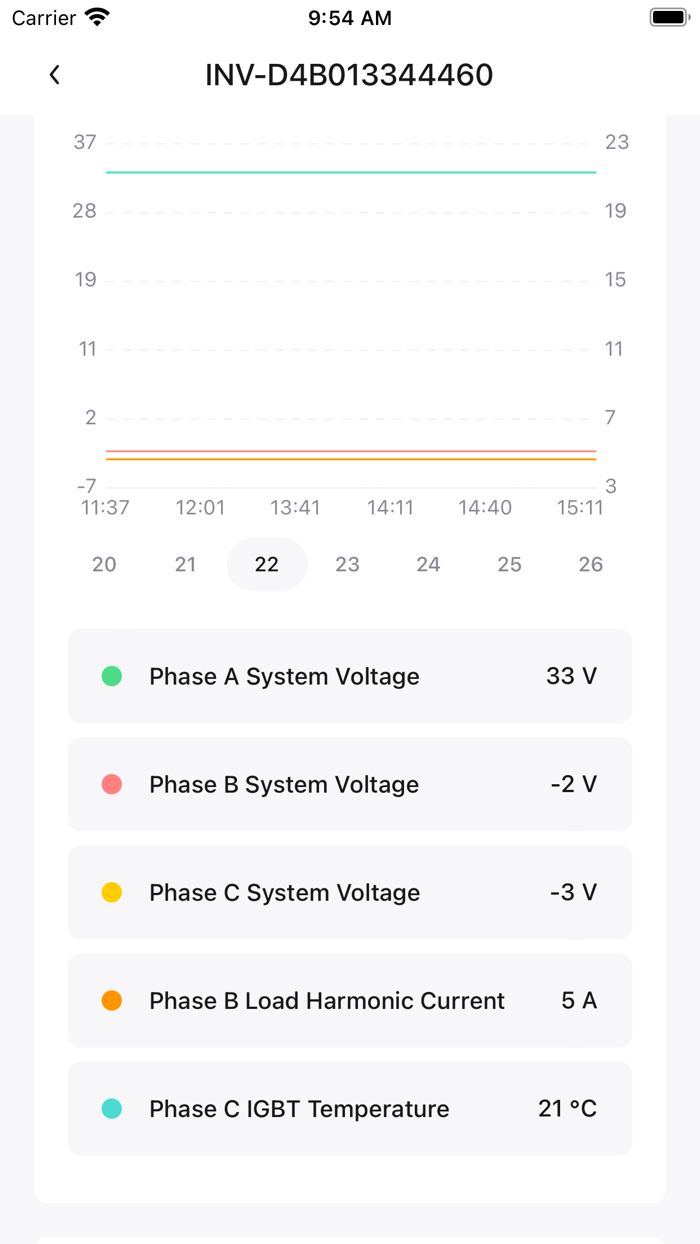
Task: Tap the back chevron to return
Action: pos(55,74)
